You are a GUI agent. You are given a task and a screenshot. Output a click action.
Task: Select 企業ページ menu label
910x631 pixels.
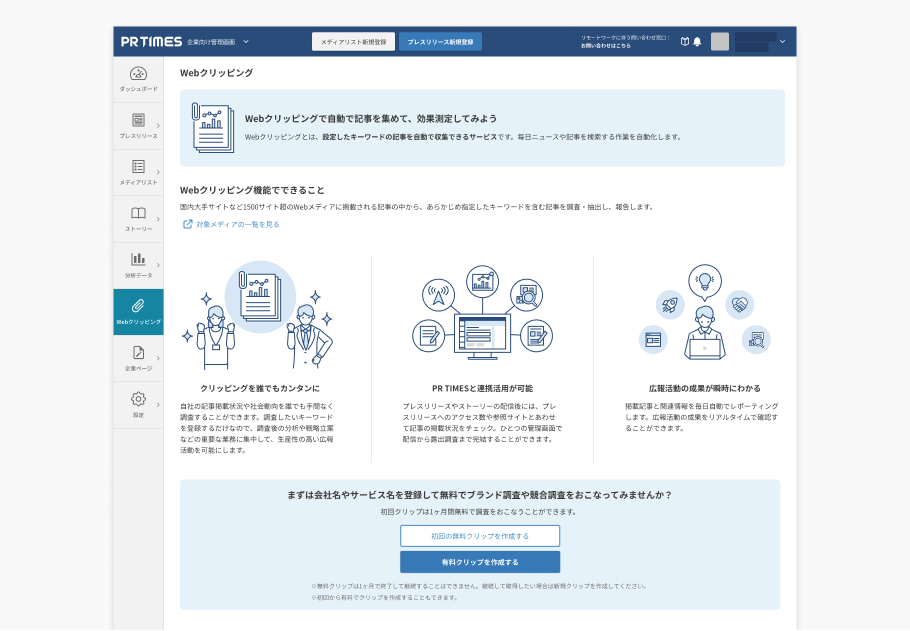[x=138, y=368]
